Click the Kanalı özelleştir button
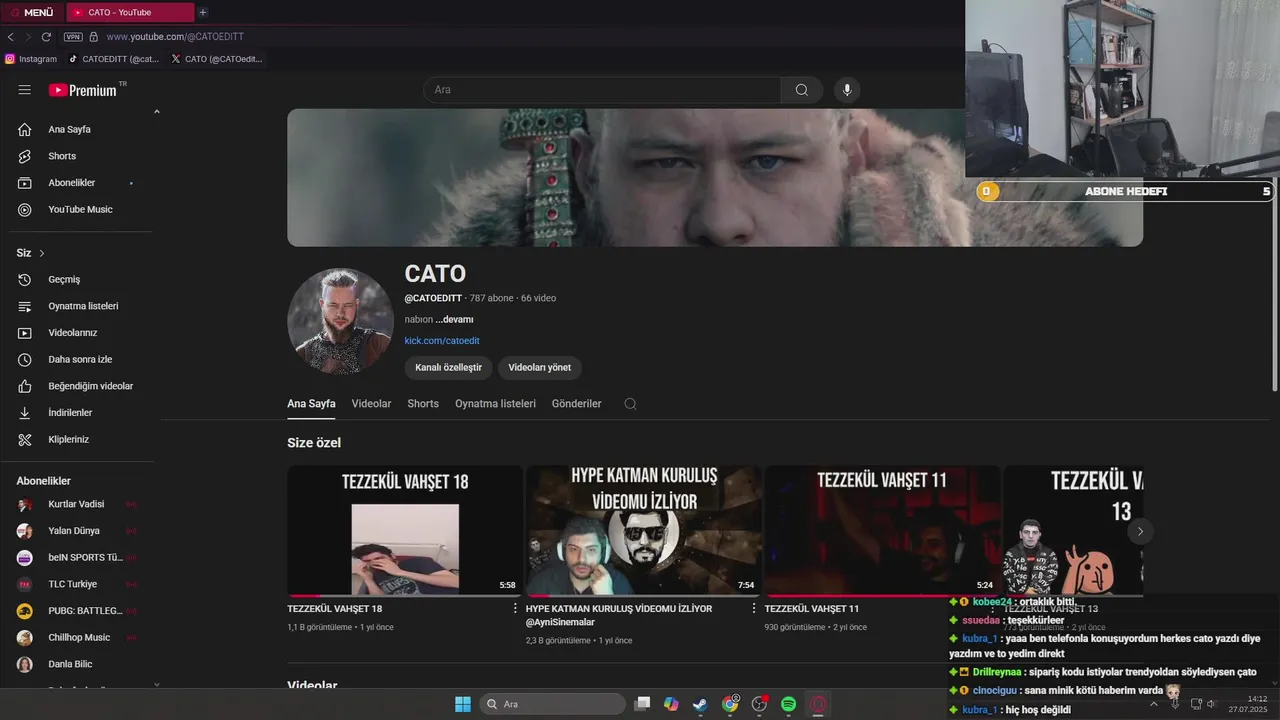This screenshot has height=720, width=1280. (x=448, y=367)
